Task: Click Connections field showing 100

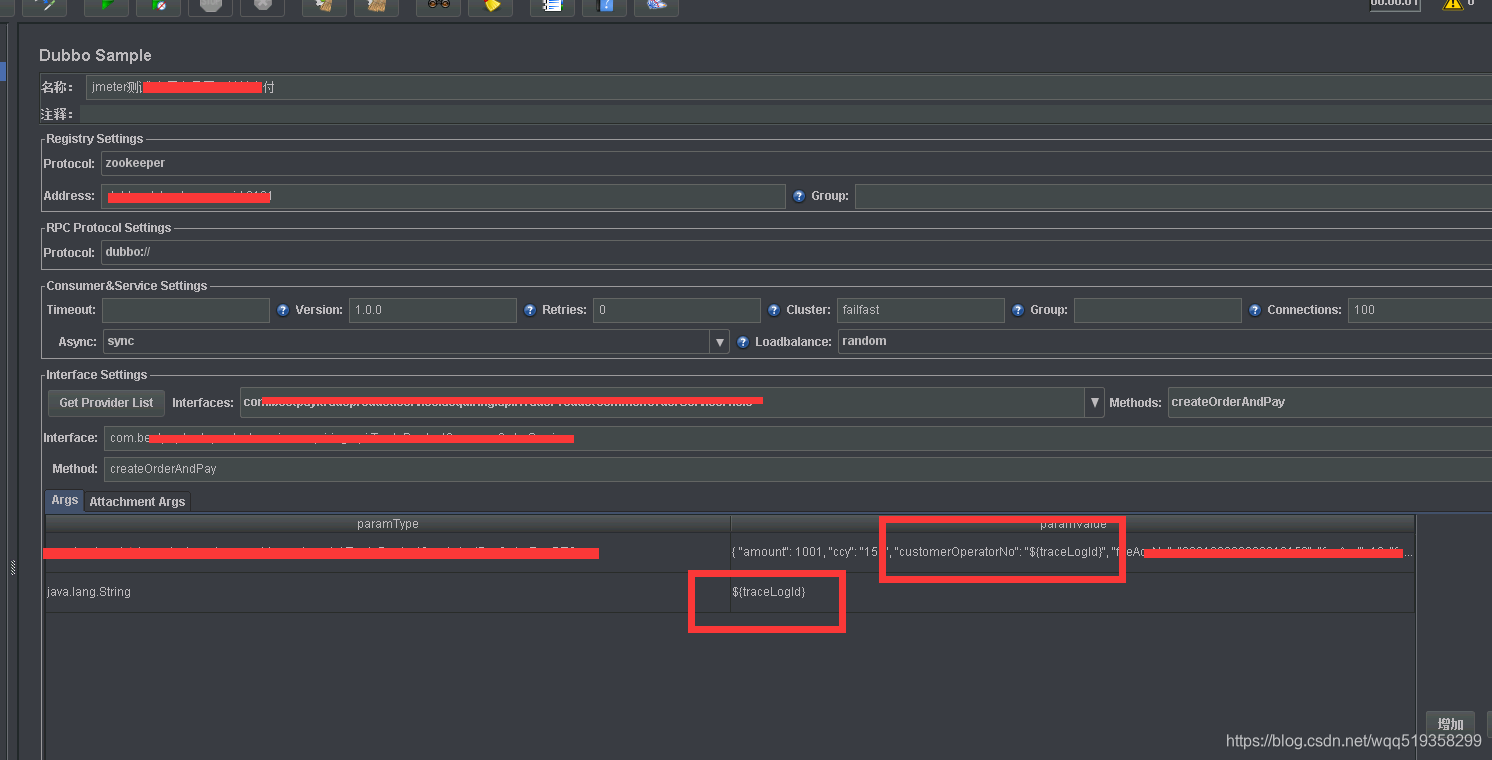Action: (1420, 310)
